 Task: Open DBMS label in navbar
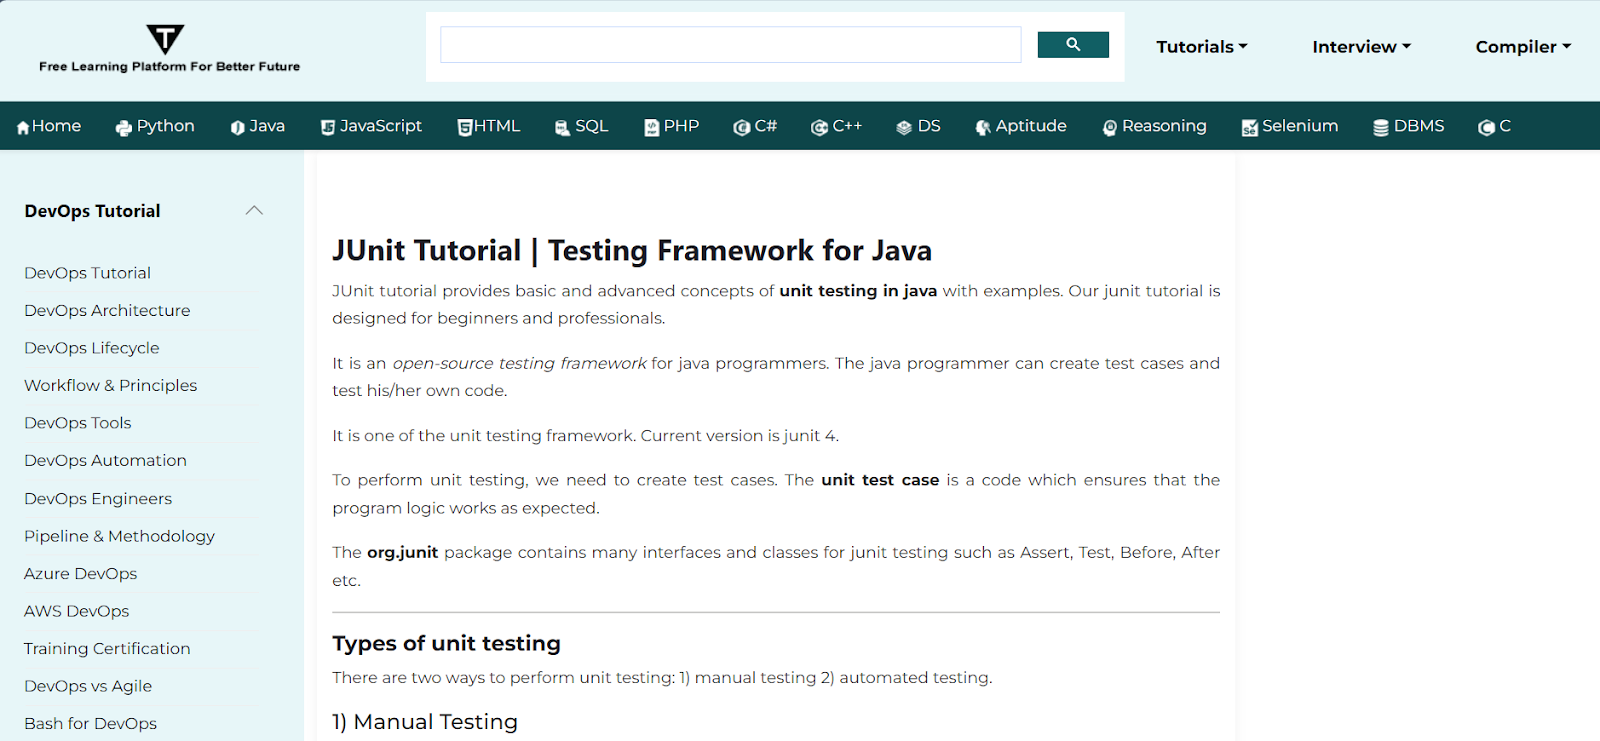1419,126
